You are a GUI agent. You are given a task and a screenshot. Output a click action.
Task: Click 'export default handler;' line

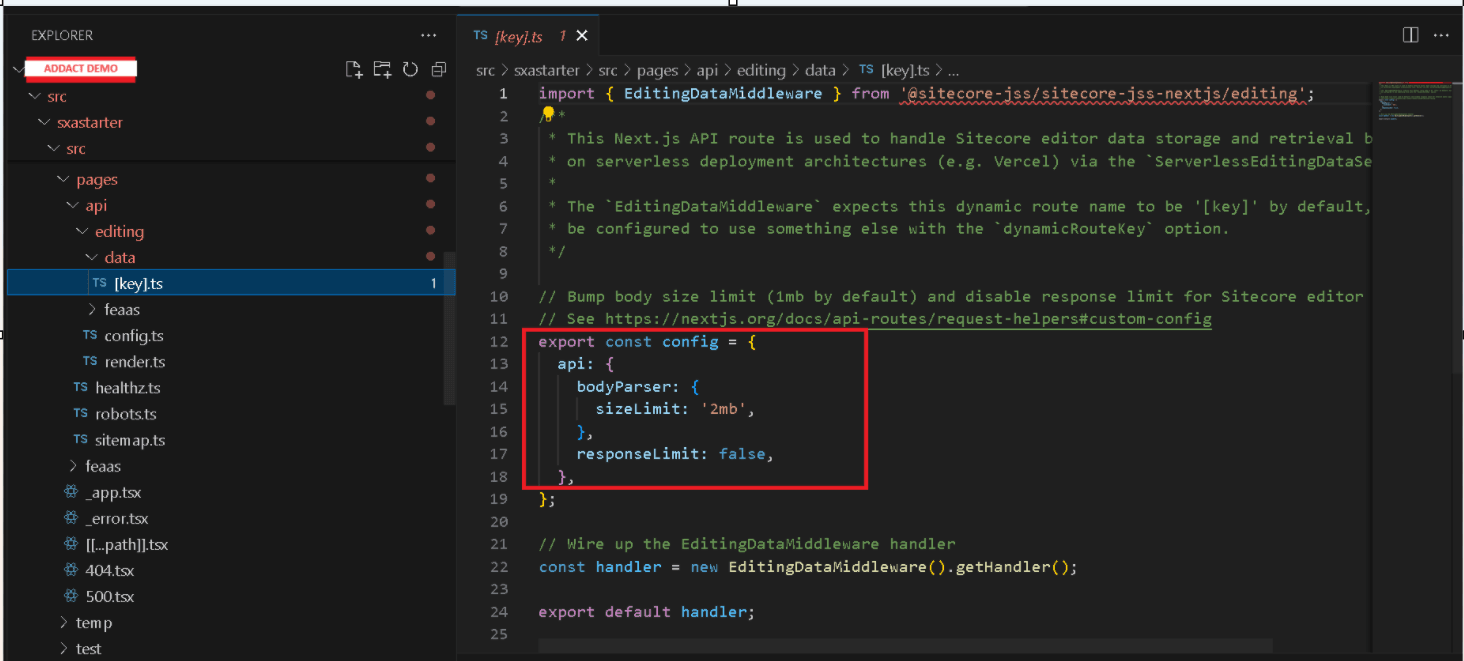coord(646,612)
